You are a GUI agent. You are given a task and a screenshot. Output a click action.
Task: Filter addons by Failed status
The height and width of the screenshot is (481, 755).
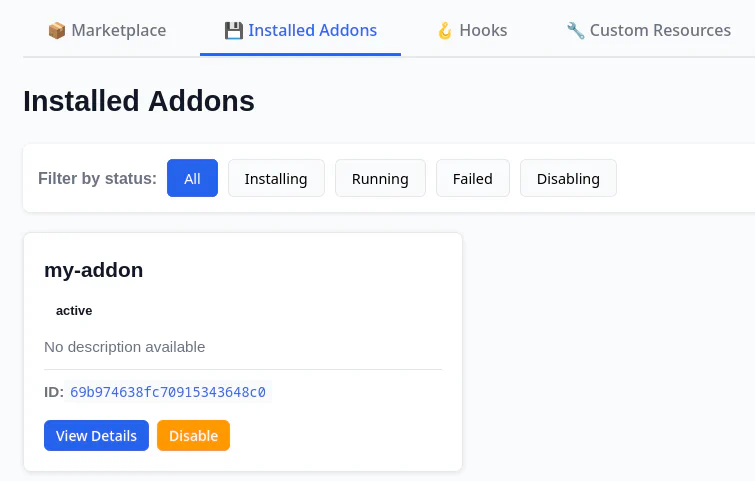[x=472, y=178]
